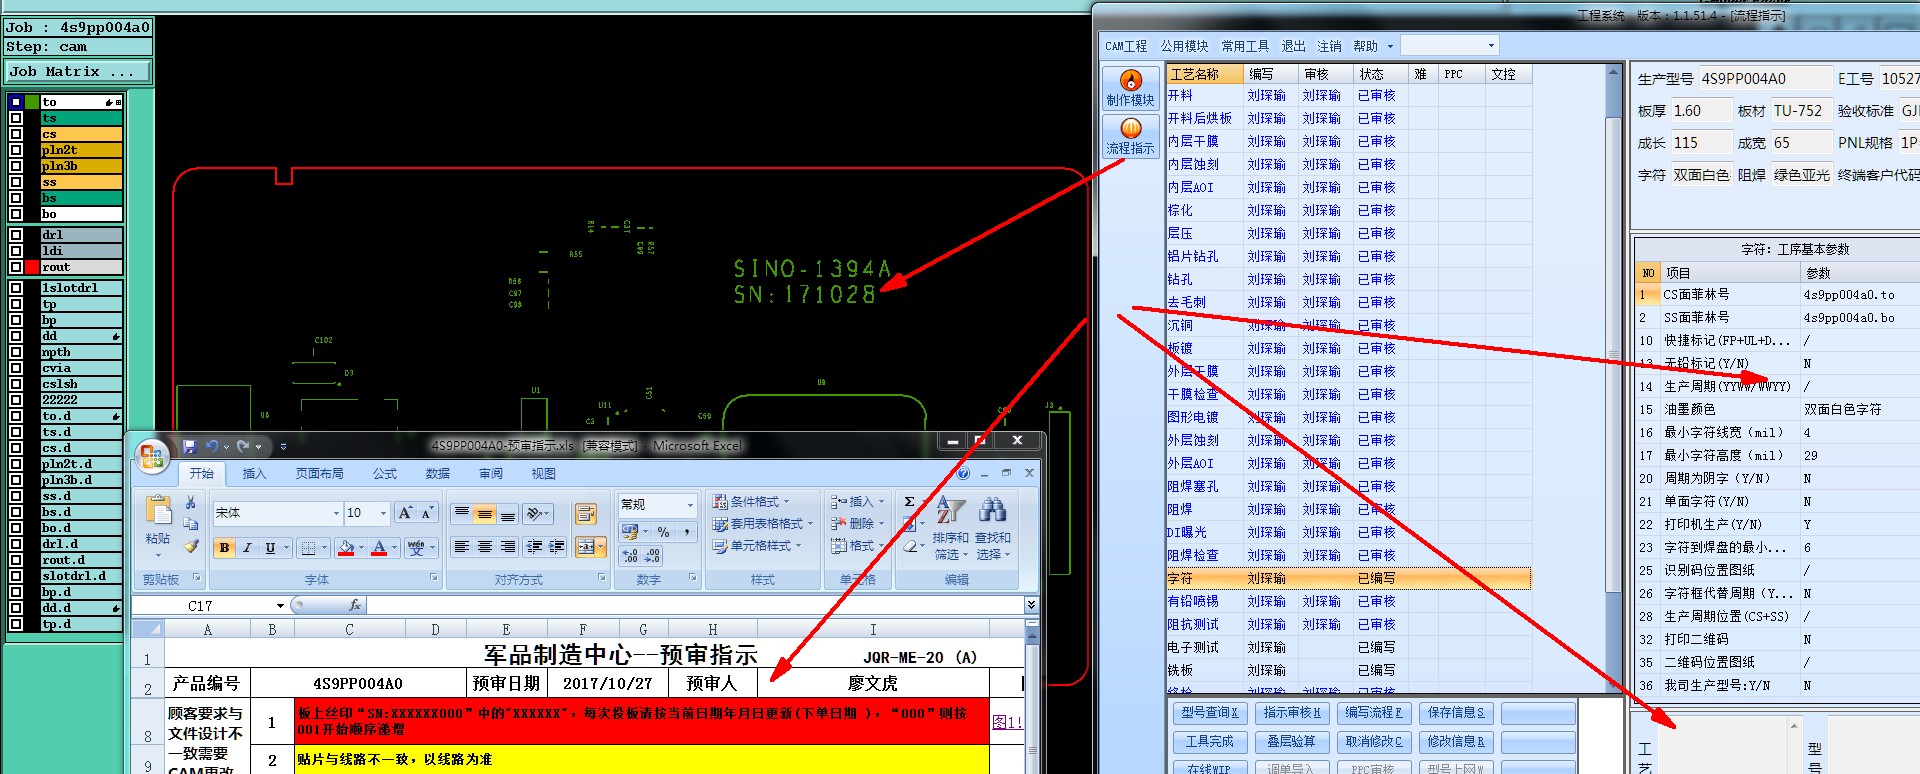Click the Increase Indent icon
1920x774 pixels.
(x=557, y=546)
